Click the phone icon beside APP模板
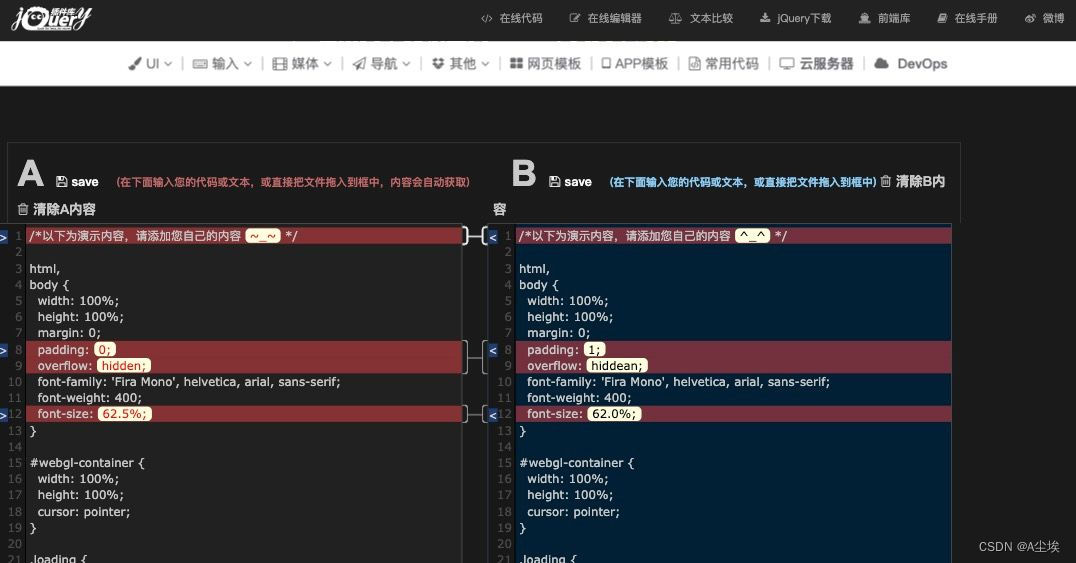Screen dimensions: 1076x563 click(606, 64)
